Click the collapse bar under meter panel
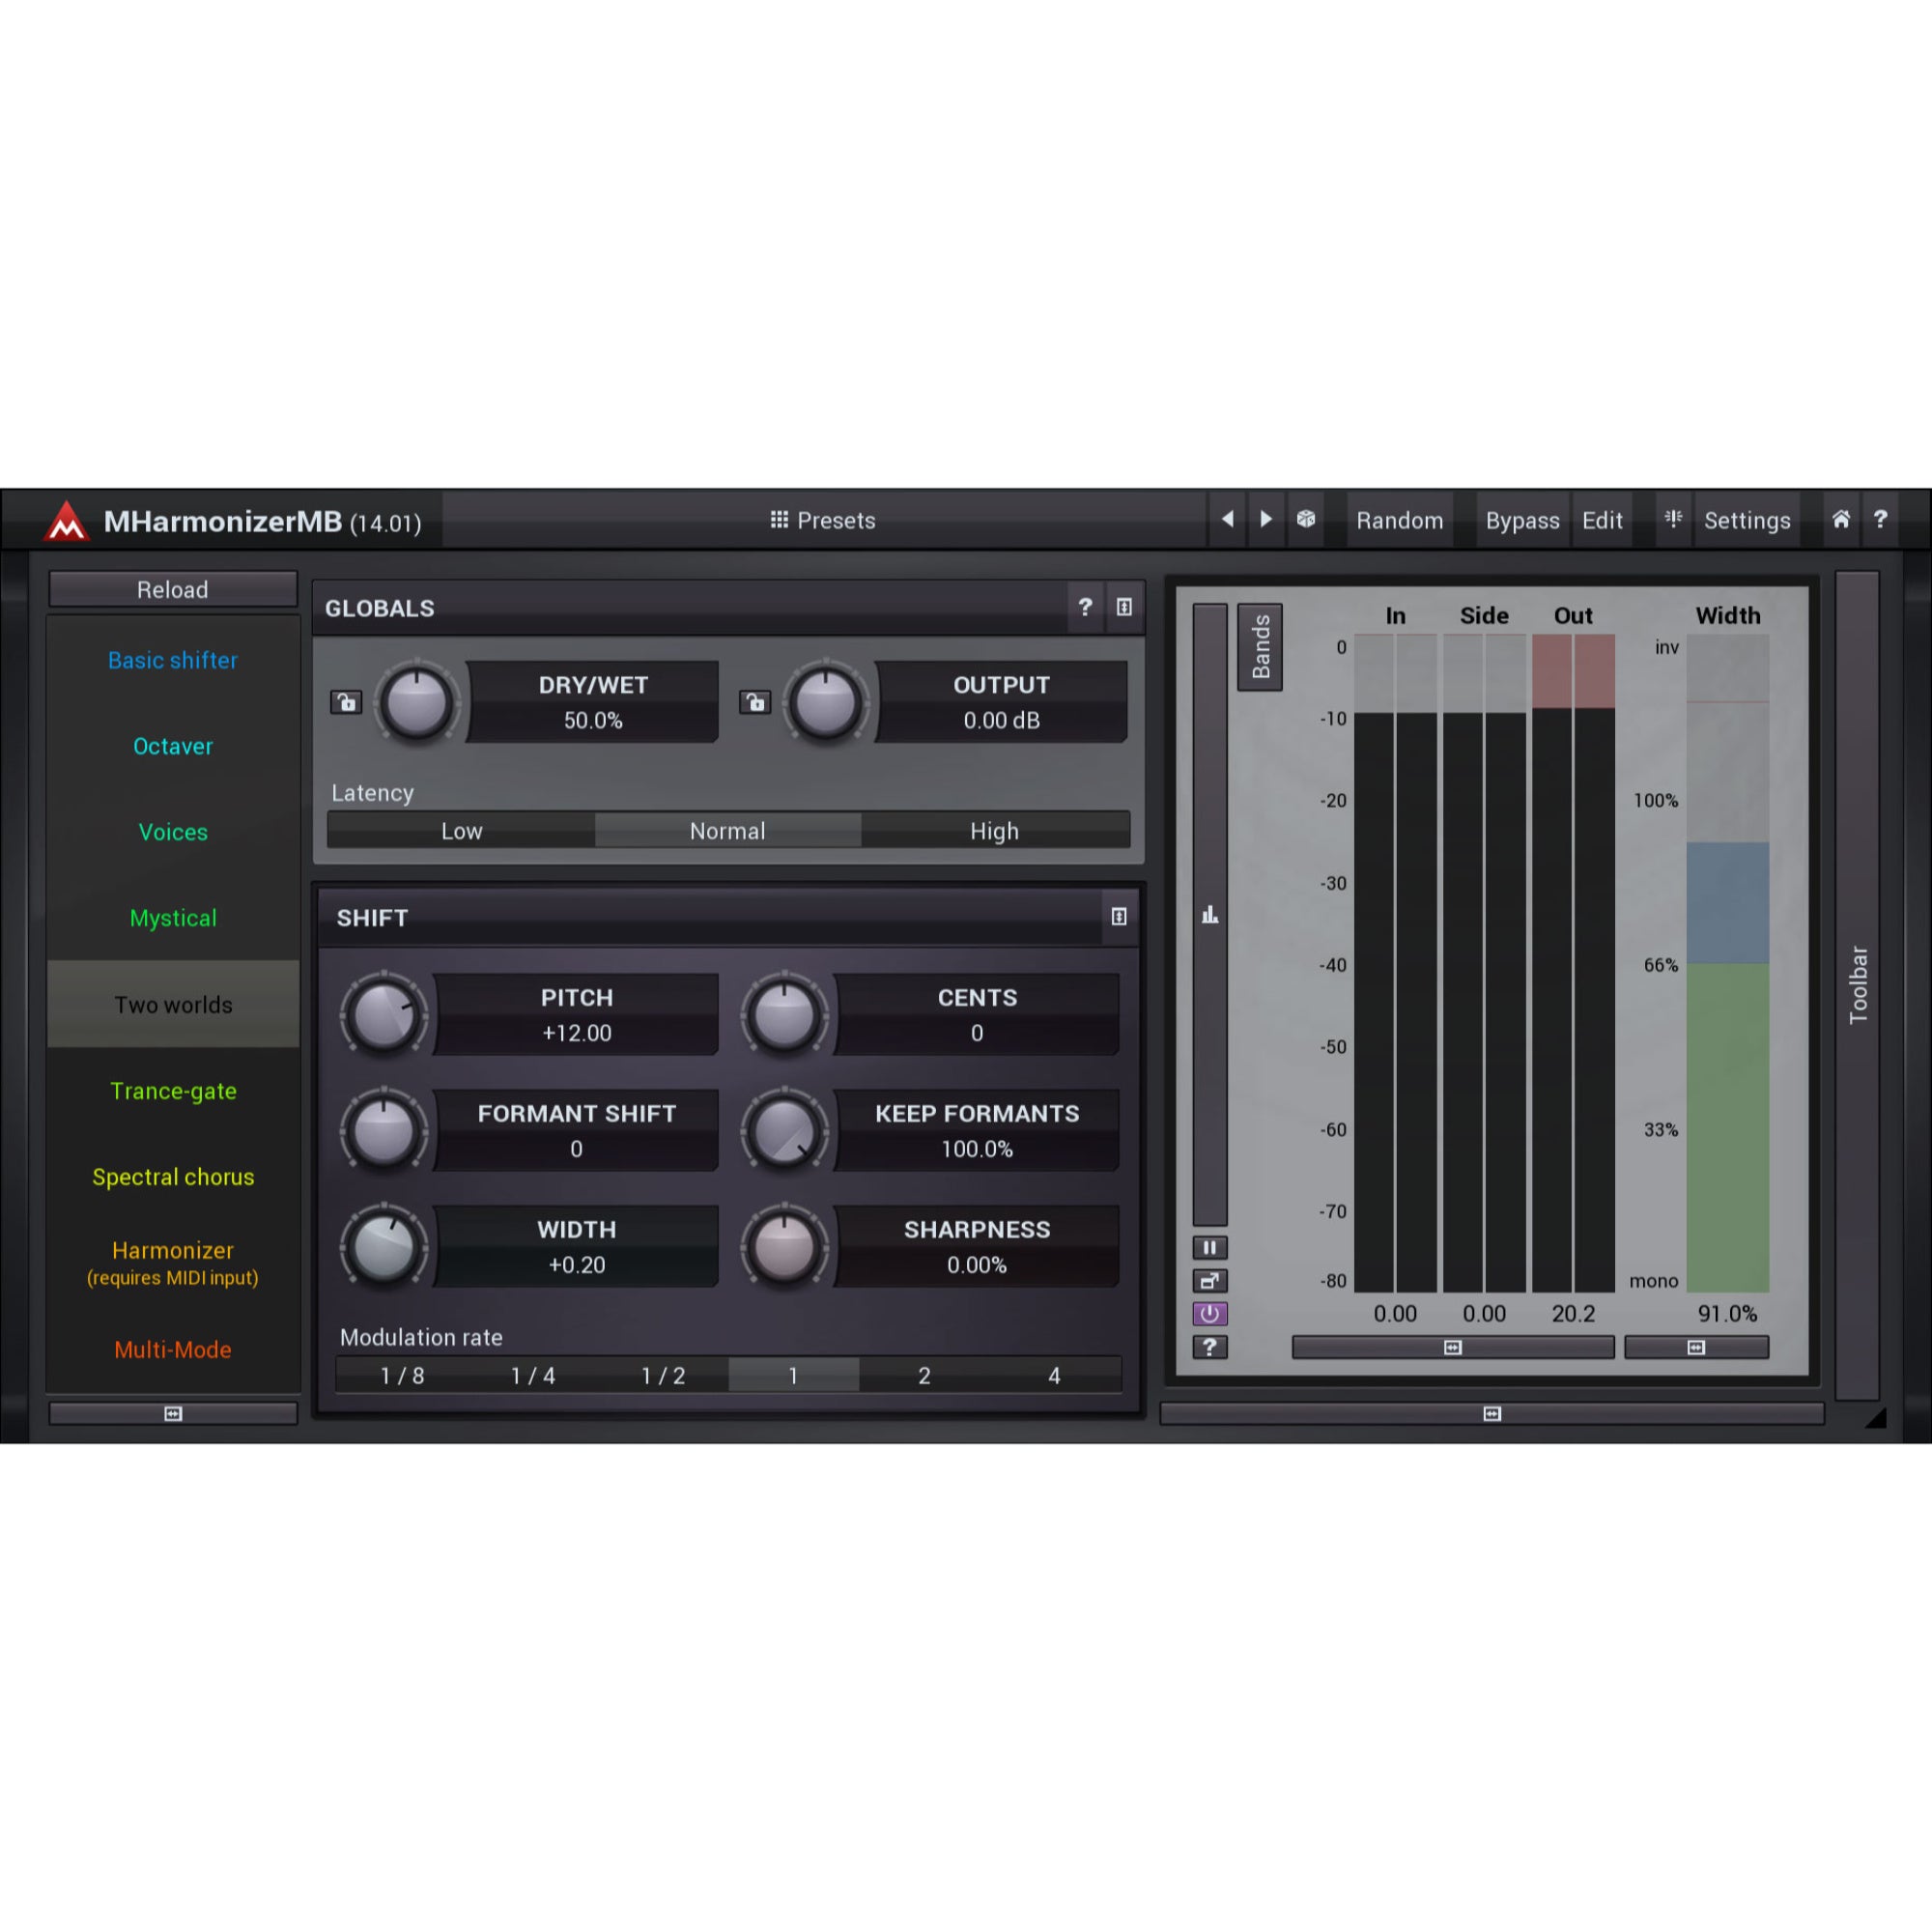The image size is (1932, 1932). [1492, 1413]
